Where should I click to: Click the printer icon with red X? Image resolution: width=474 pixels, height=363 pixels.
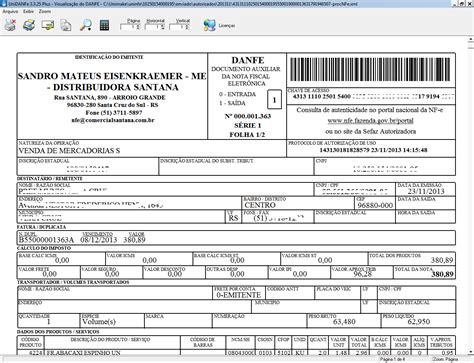[10, 25]
